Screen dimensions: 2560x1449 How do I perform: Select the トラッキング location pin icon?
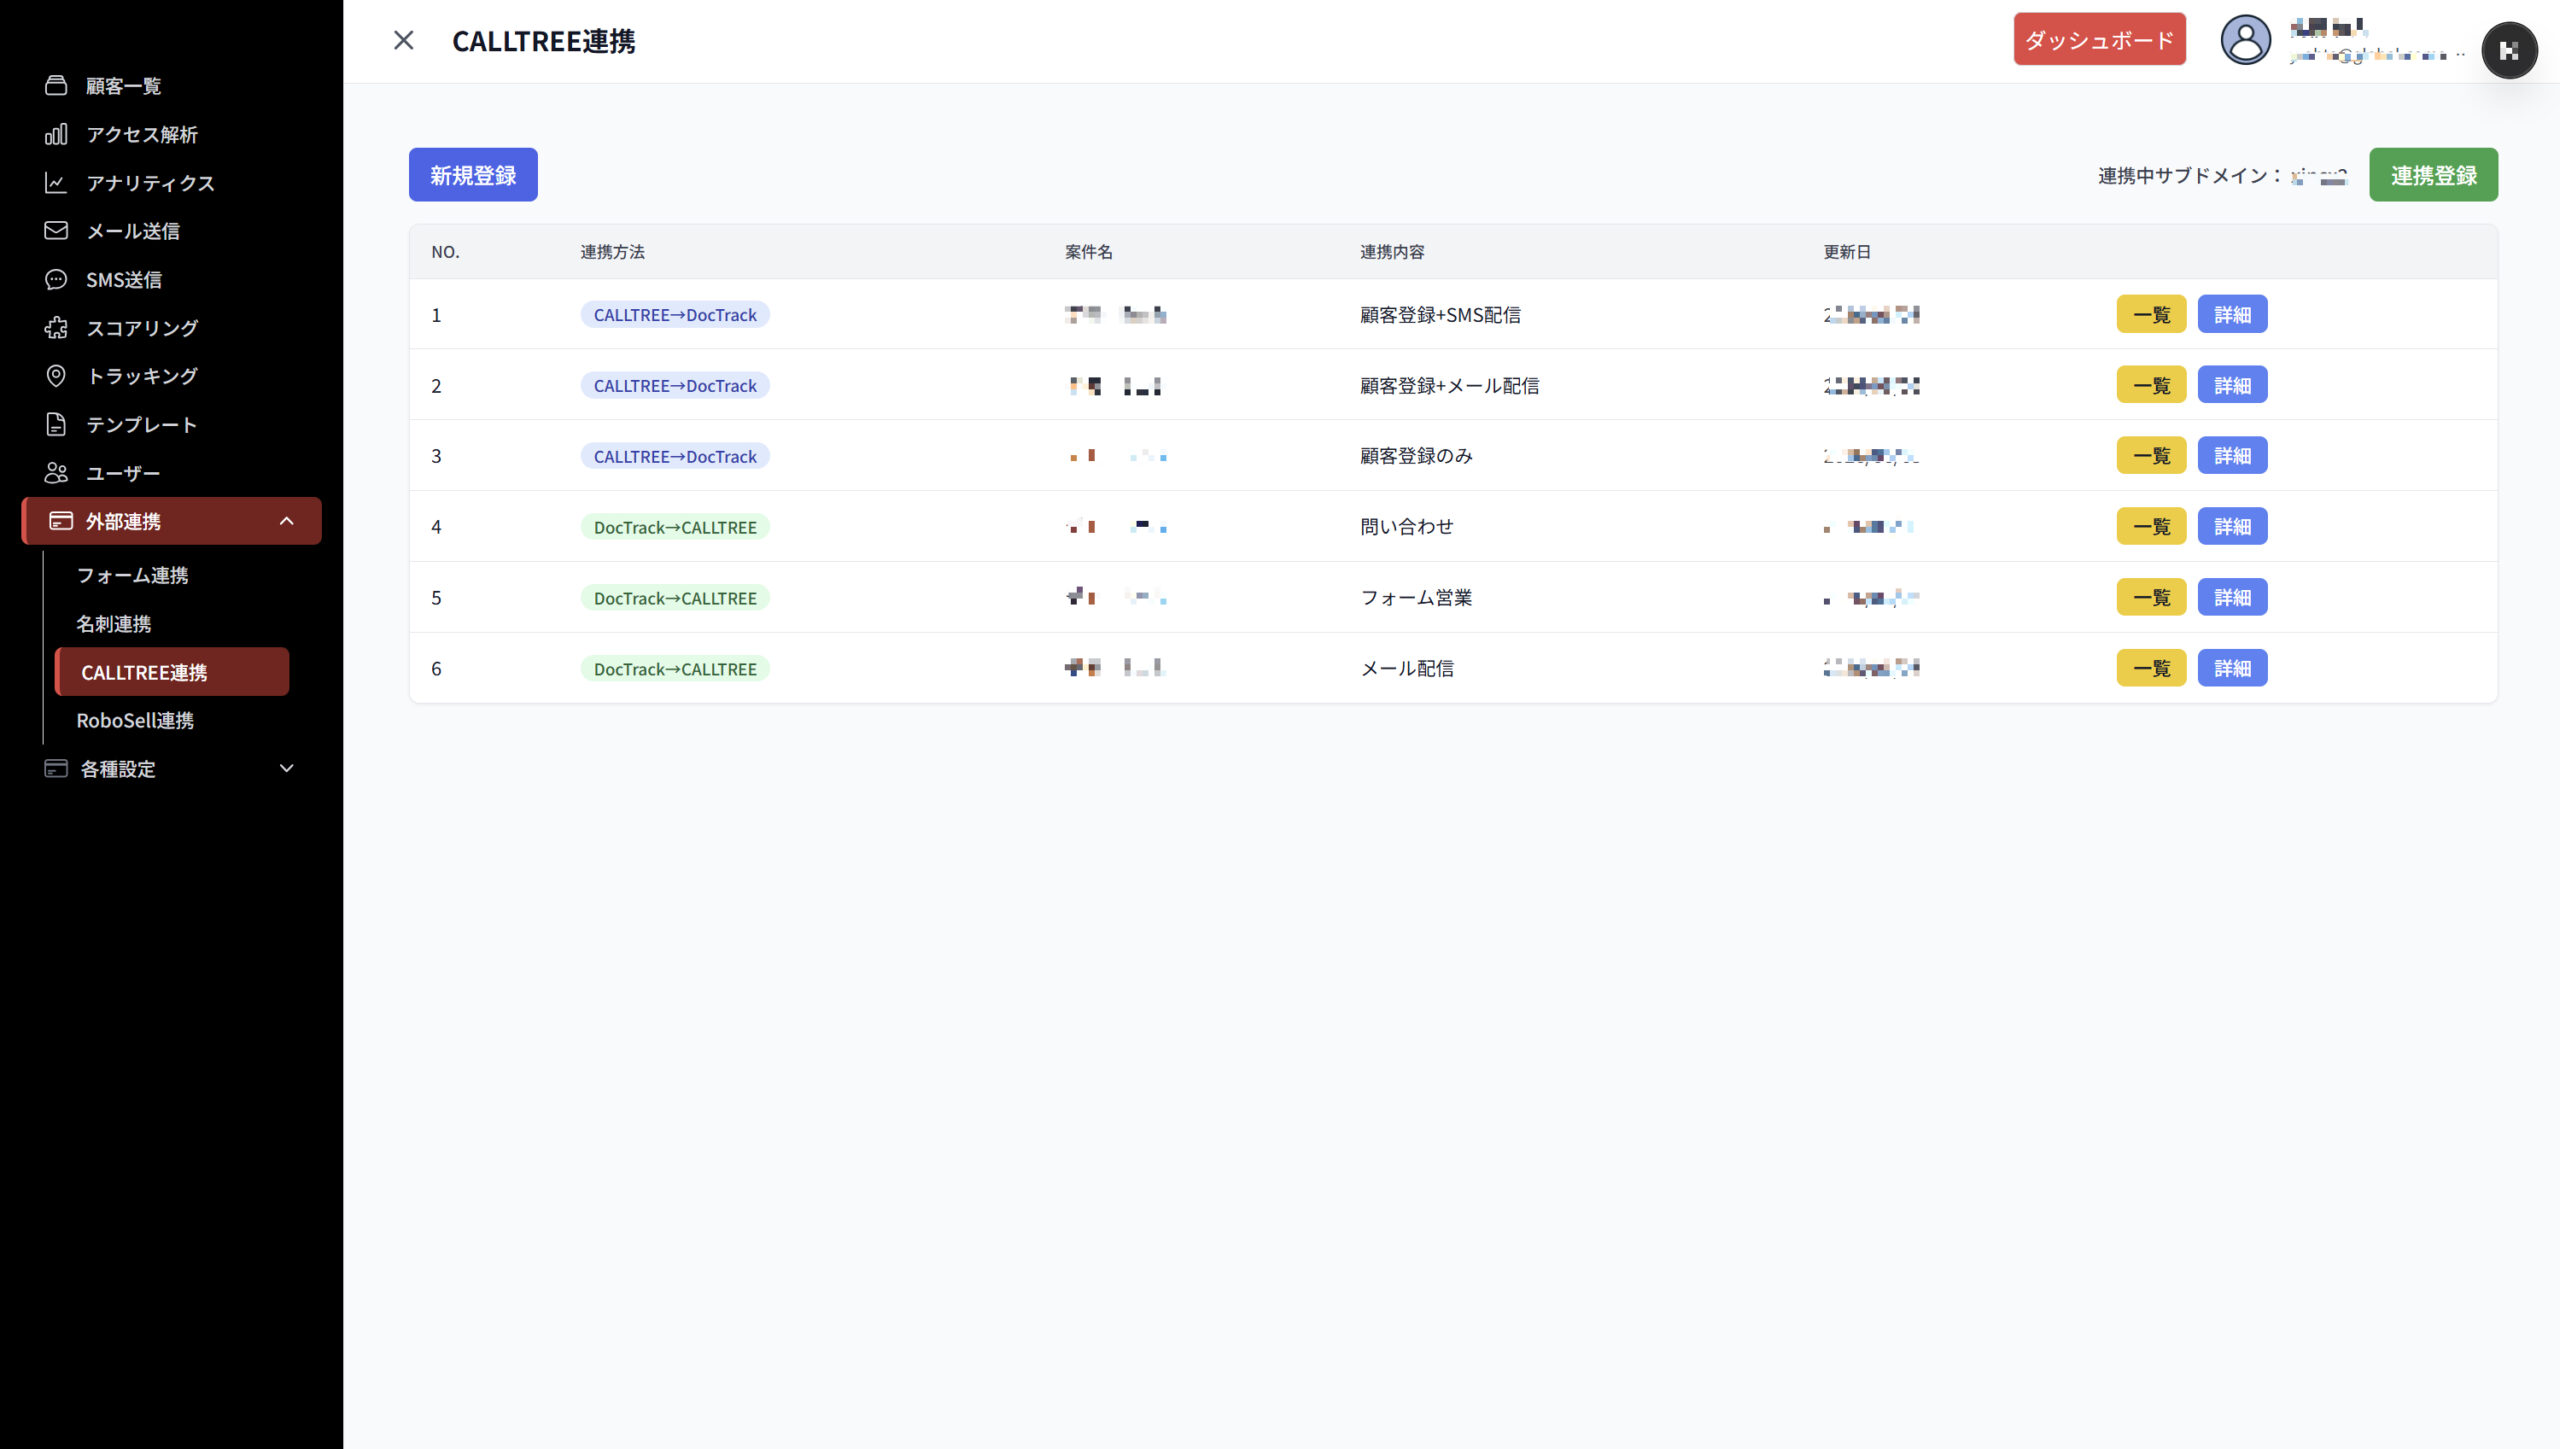[56, 376]
